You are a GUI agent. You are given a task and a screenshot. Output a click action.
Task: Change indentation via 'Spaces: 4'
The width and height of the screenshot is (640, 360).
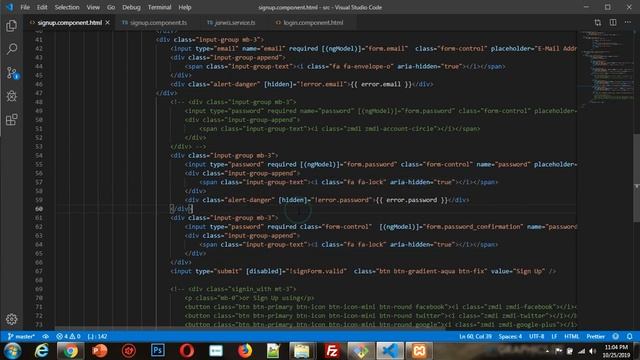pyautogui.click(x=510, y=336)
